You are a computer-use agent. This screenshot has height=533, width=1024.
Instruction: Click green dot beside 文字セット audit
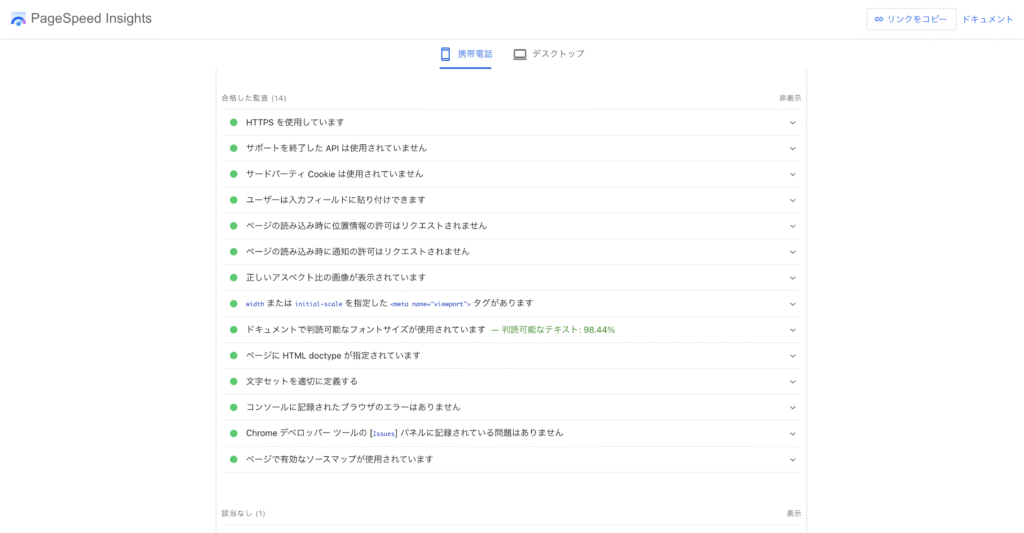233,381
